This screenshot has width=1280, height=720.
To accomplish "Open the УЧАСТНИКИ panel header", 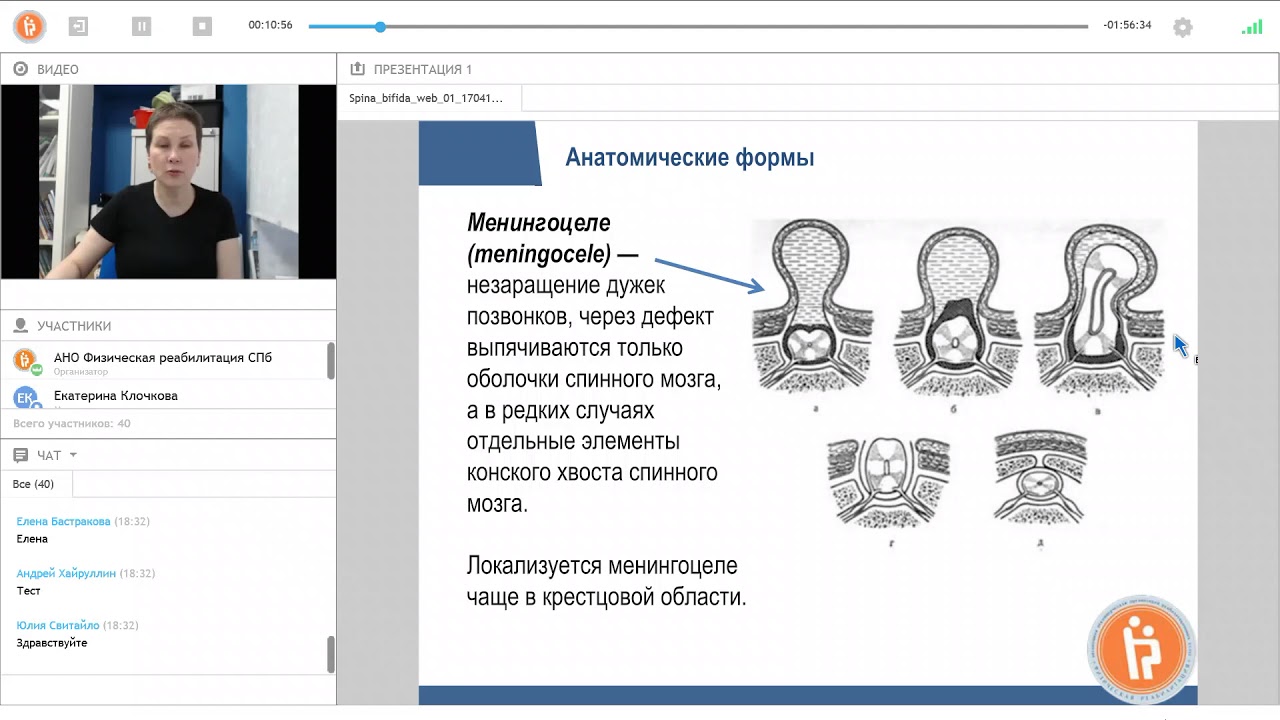I will click(168, 326).
